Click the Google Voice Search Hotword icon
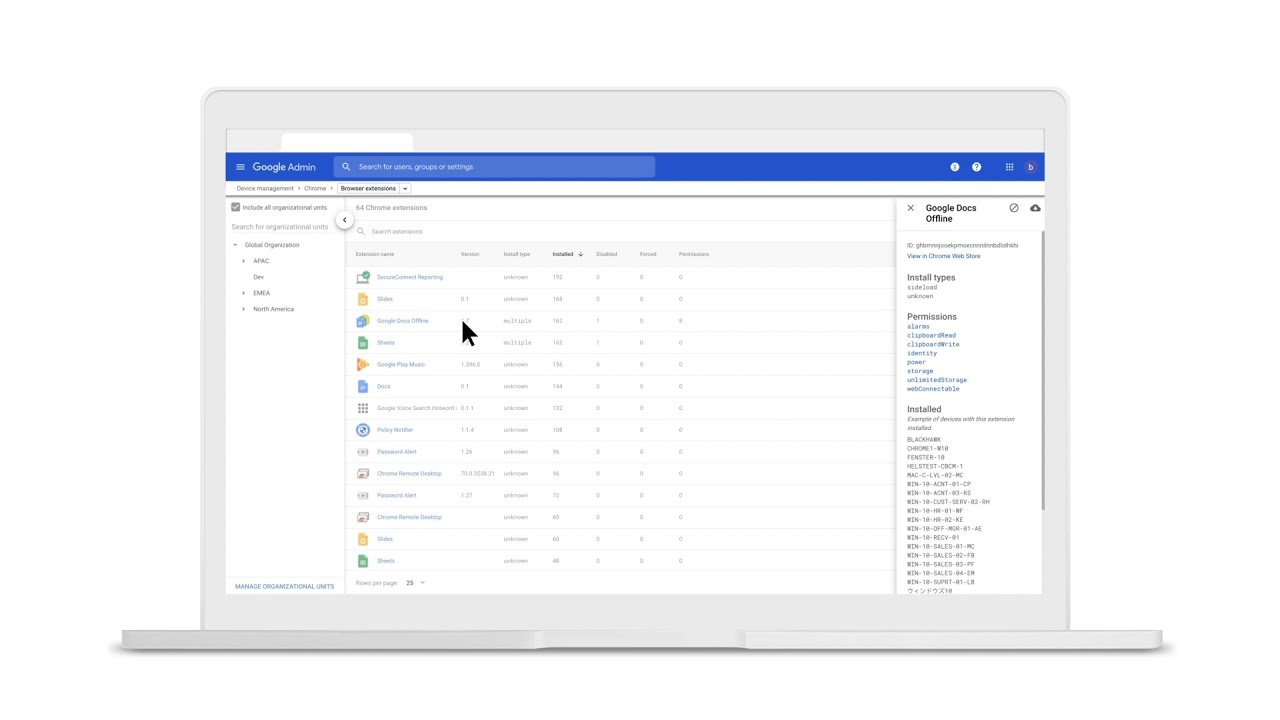This screenshot has width=1280, height=720. tap(363, 408)
